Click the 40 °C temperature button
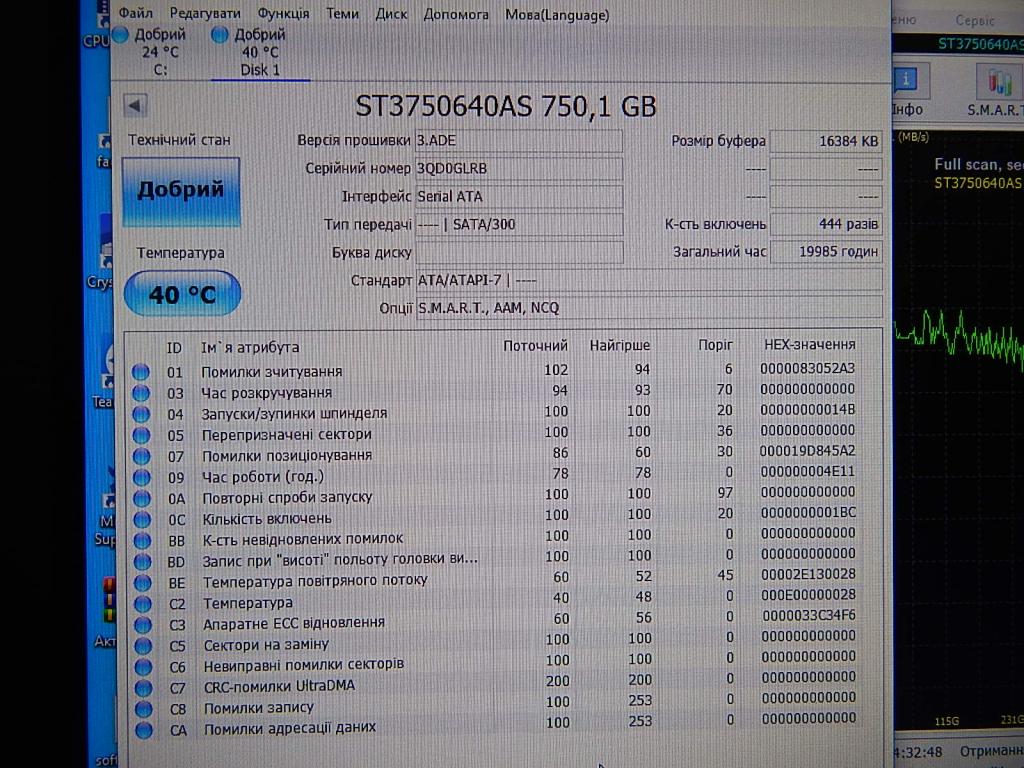The width and height of the screenshot is (1024, 768). point(182,295)
